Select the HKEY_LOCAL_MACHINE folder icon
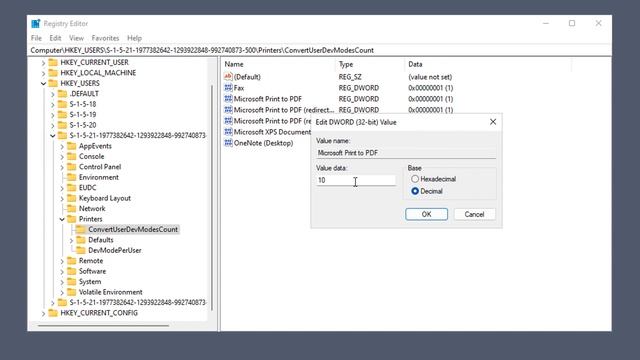 click(x=53, y=73)
